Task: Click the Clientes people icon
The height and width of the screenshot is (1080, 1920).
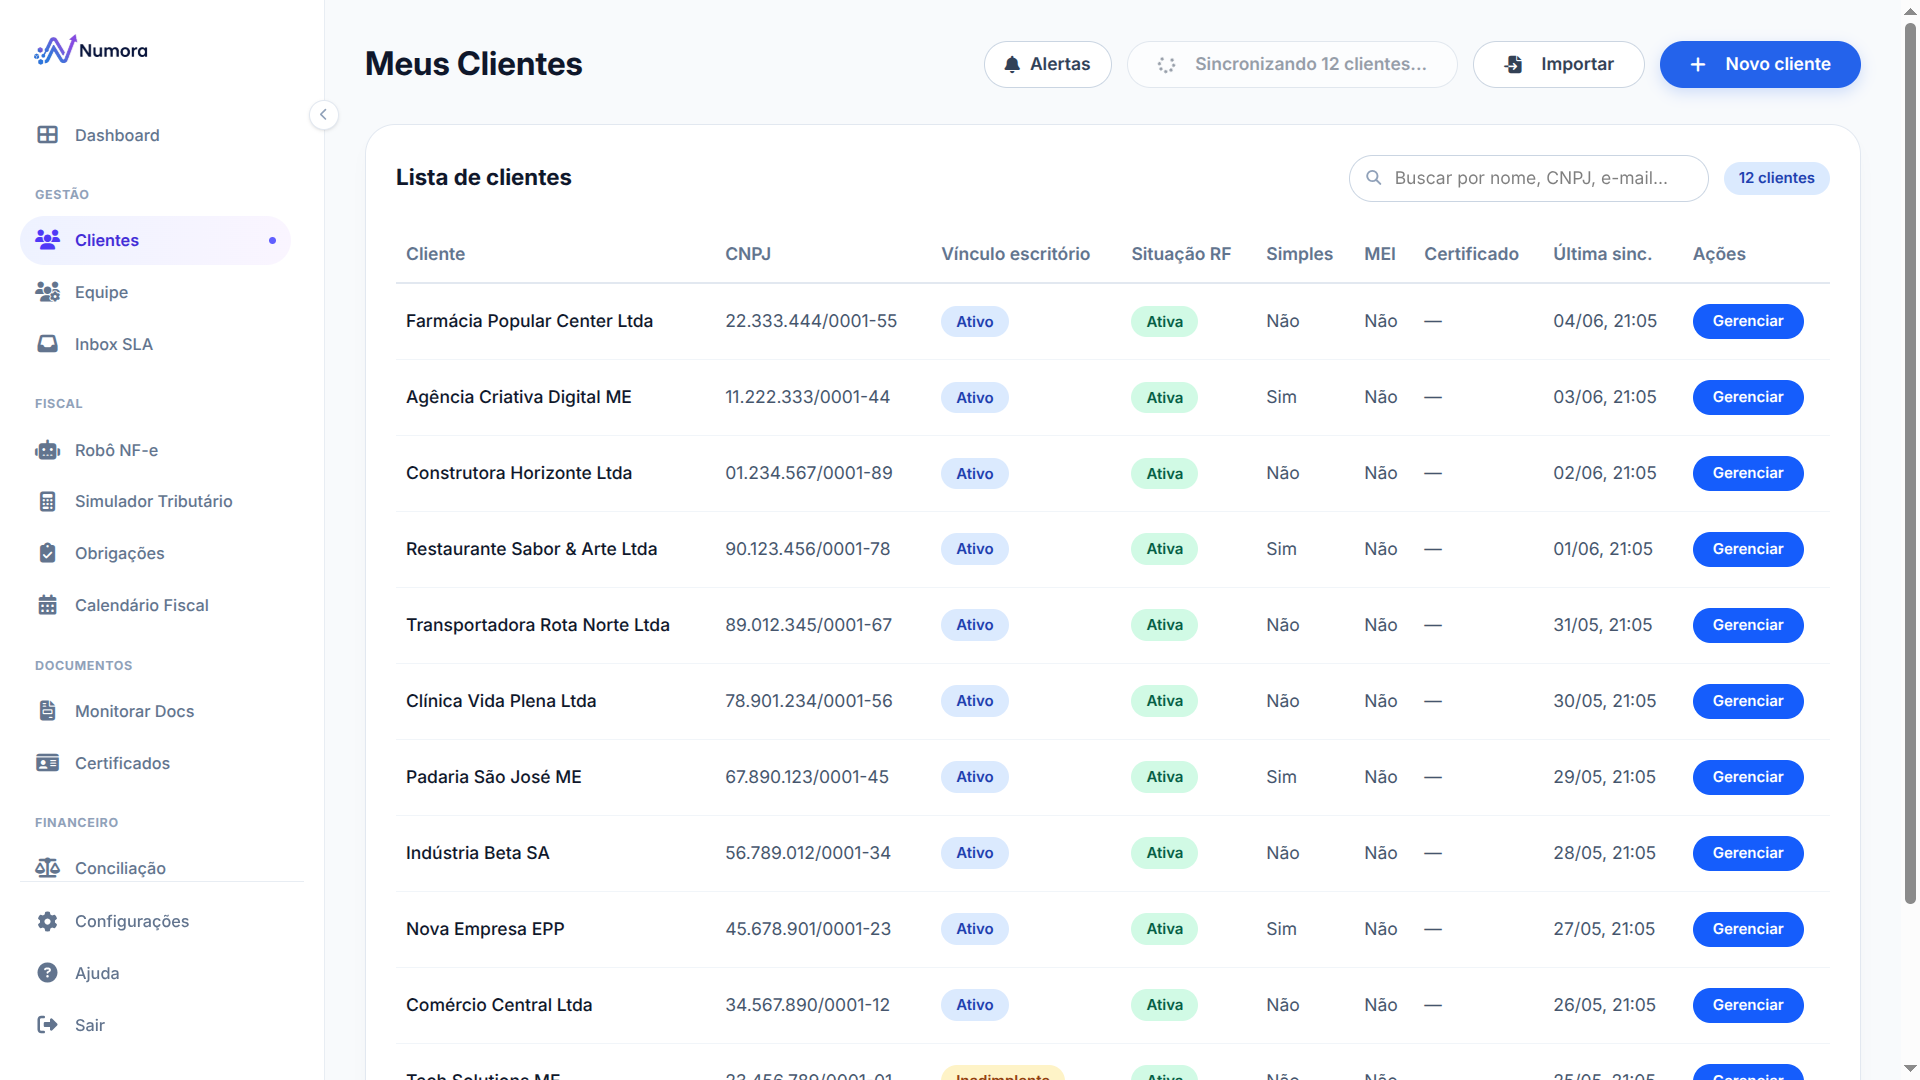Action: 47,240
